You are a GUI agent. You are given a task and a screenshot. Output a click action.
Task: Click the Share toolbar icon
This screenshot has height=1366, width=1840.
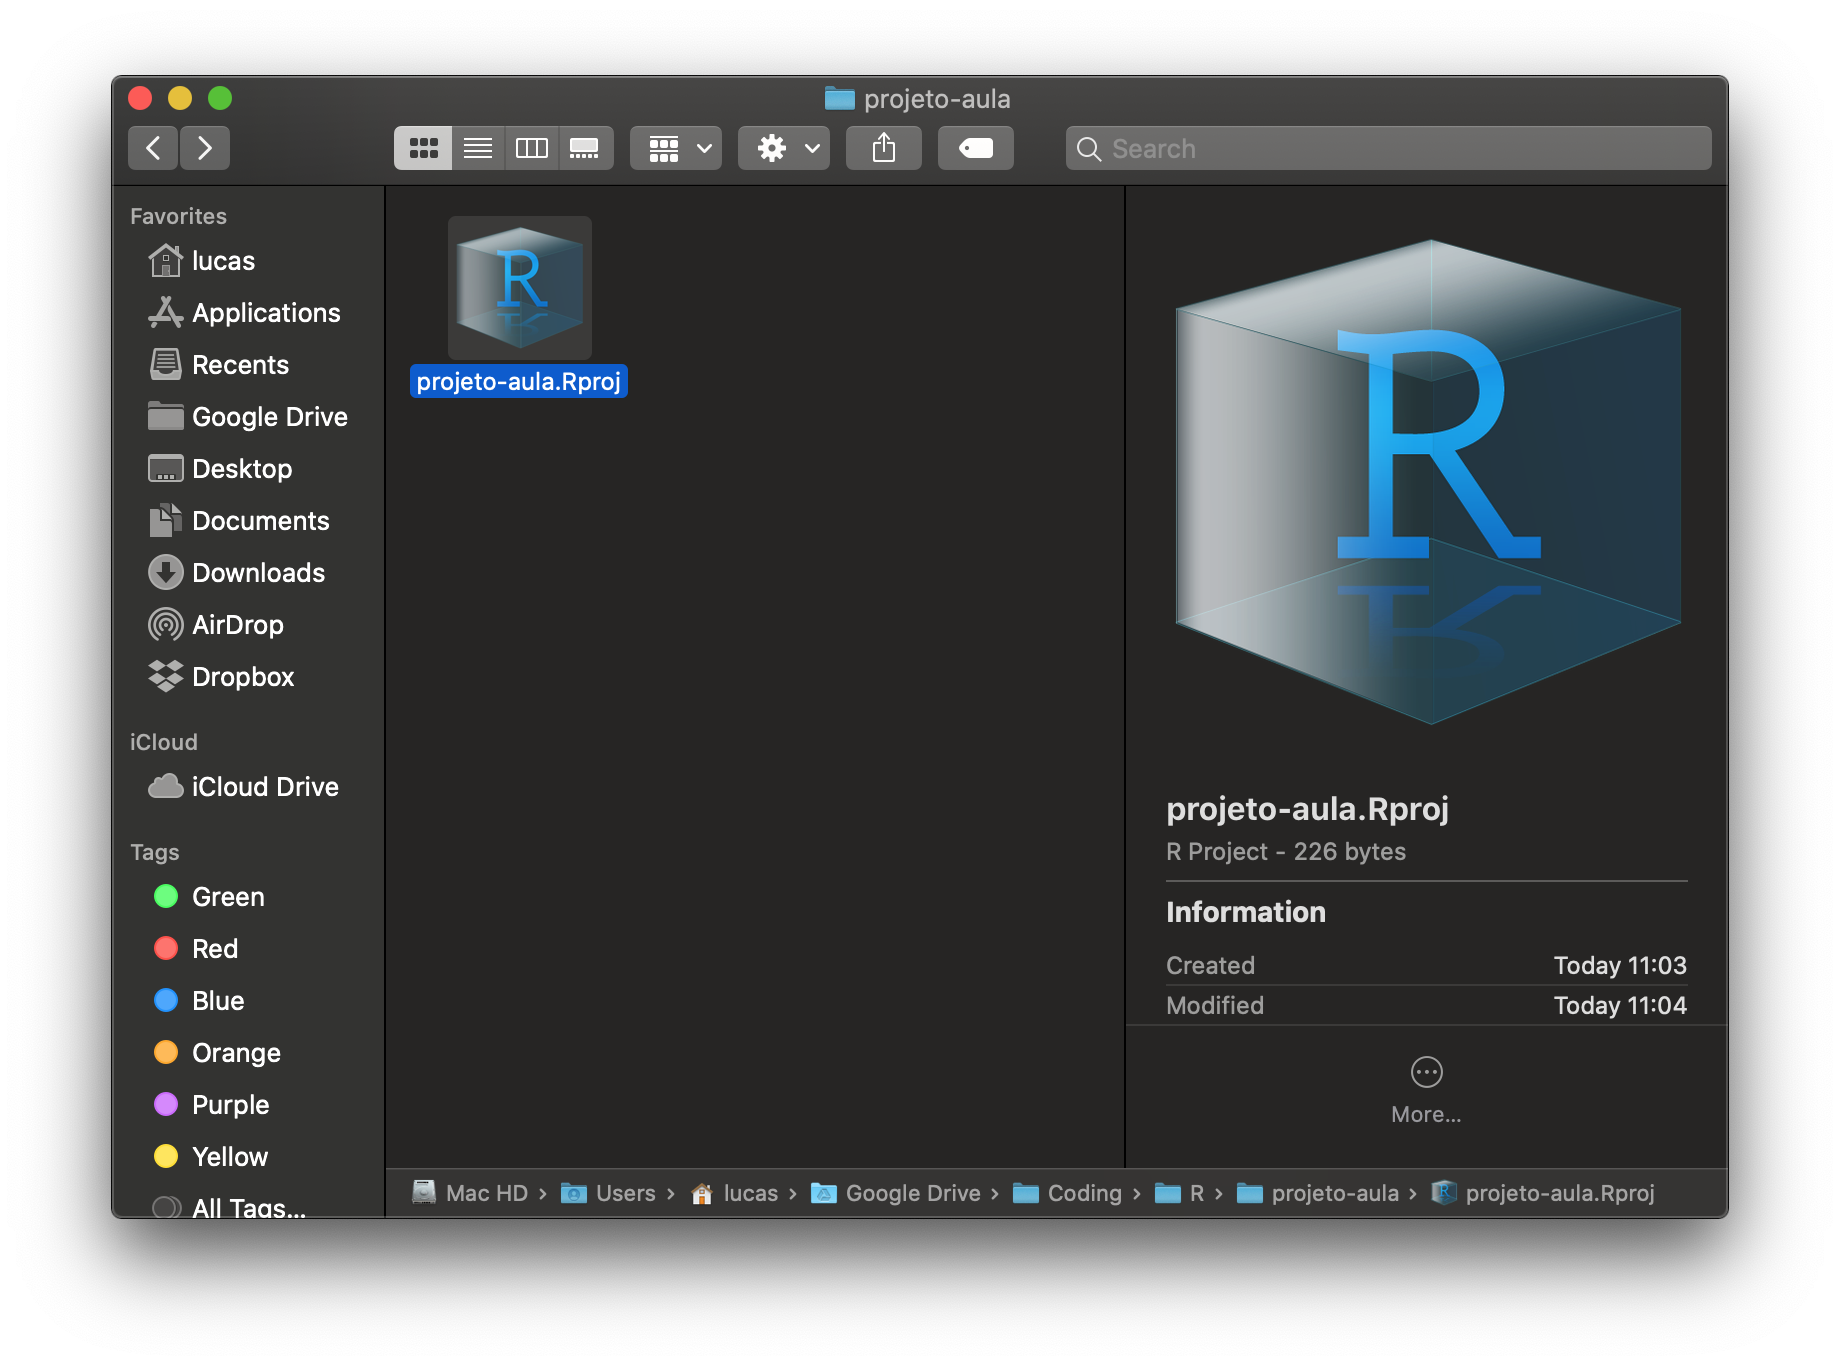pyautogui.click(x=883, y=148)
